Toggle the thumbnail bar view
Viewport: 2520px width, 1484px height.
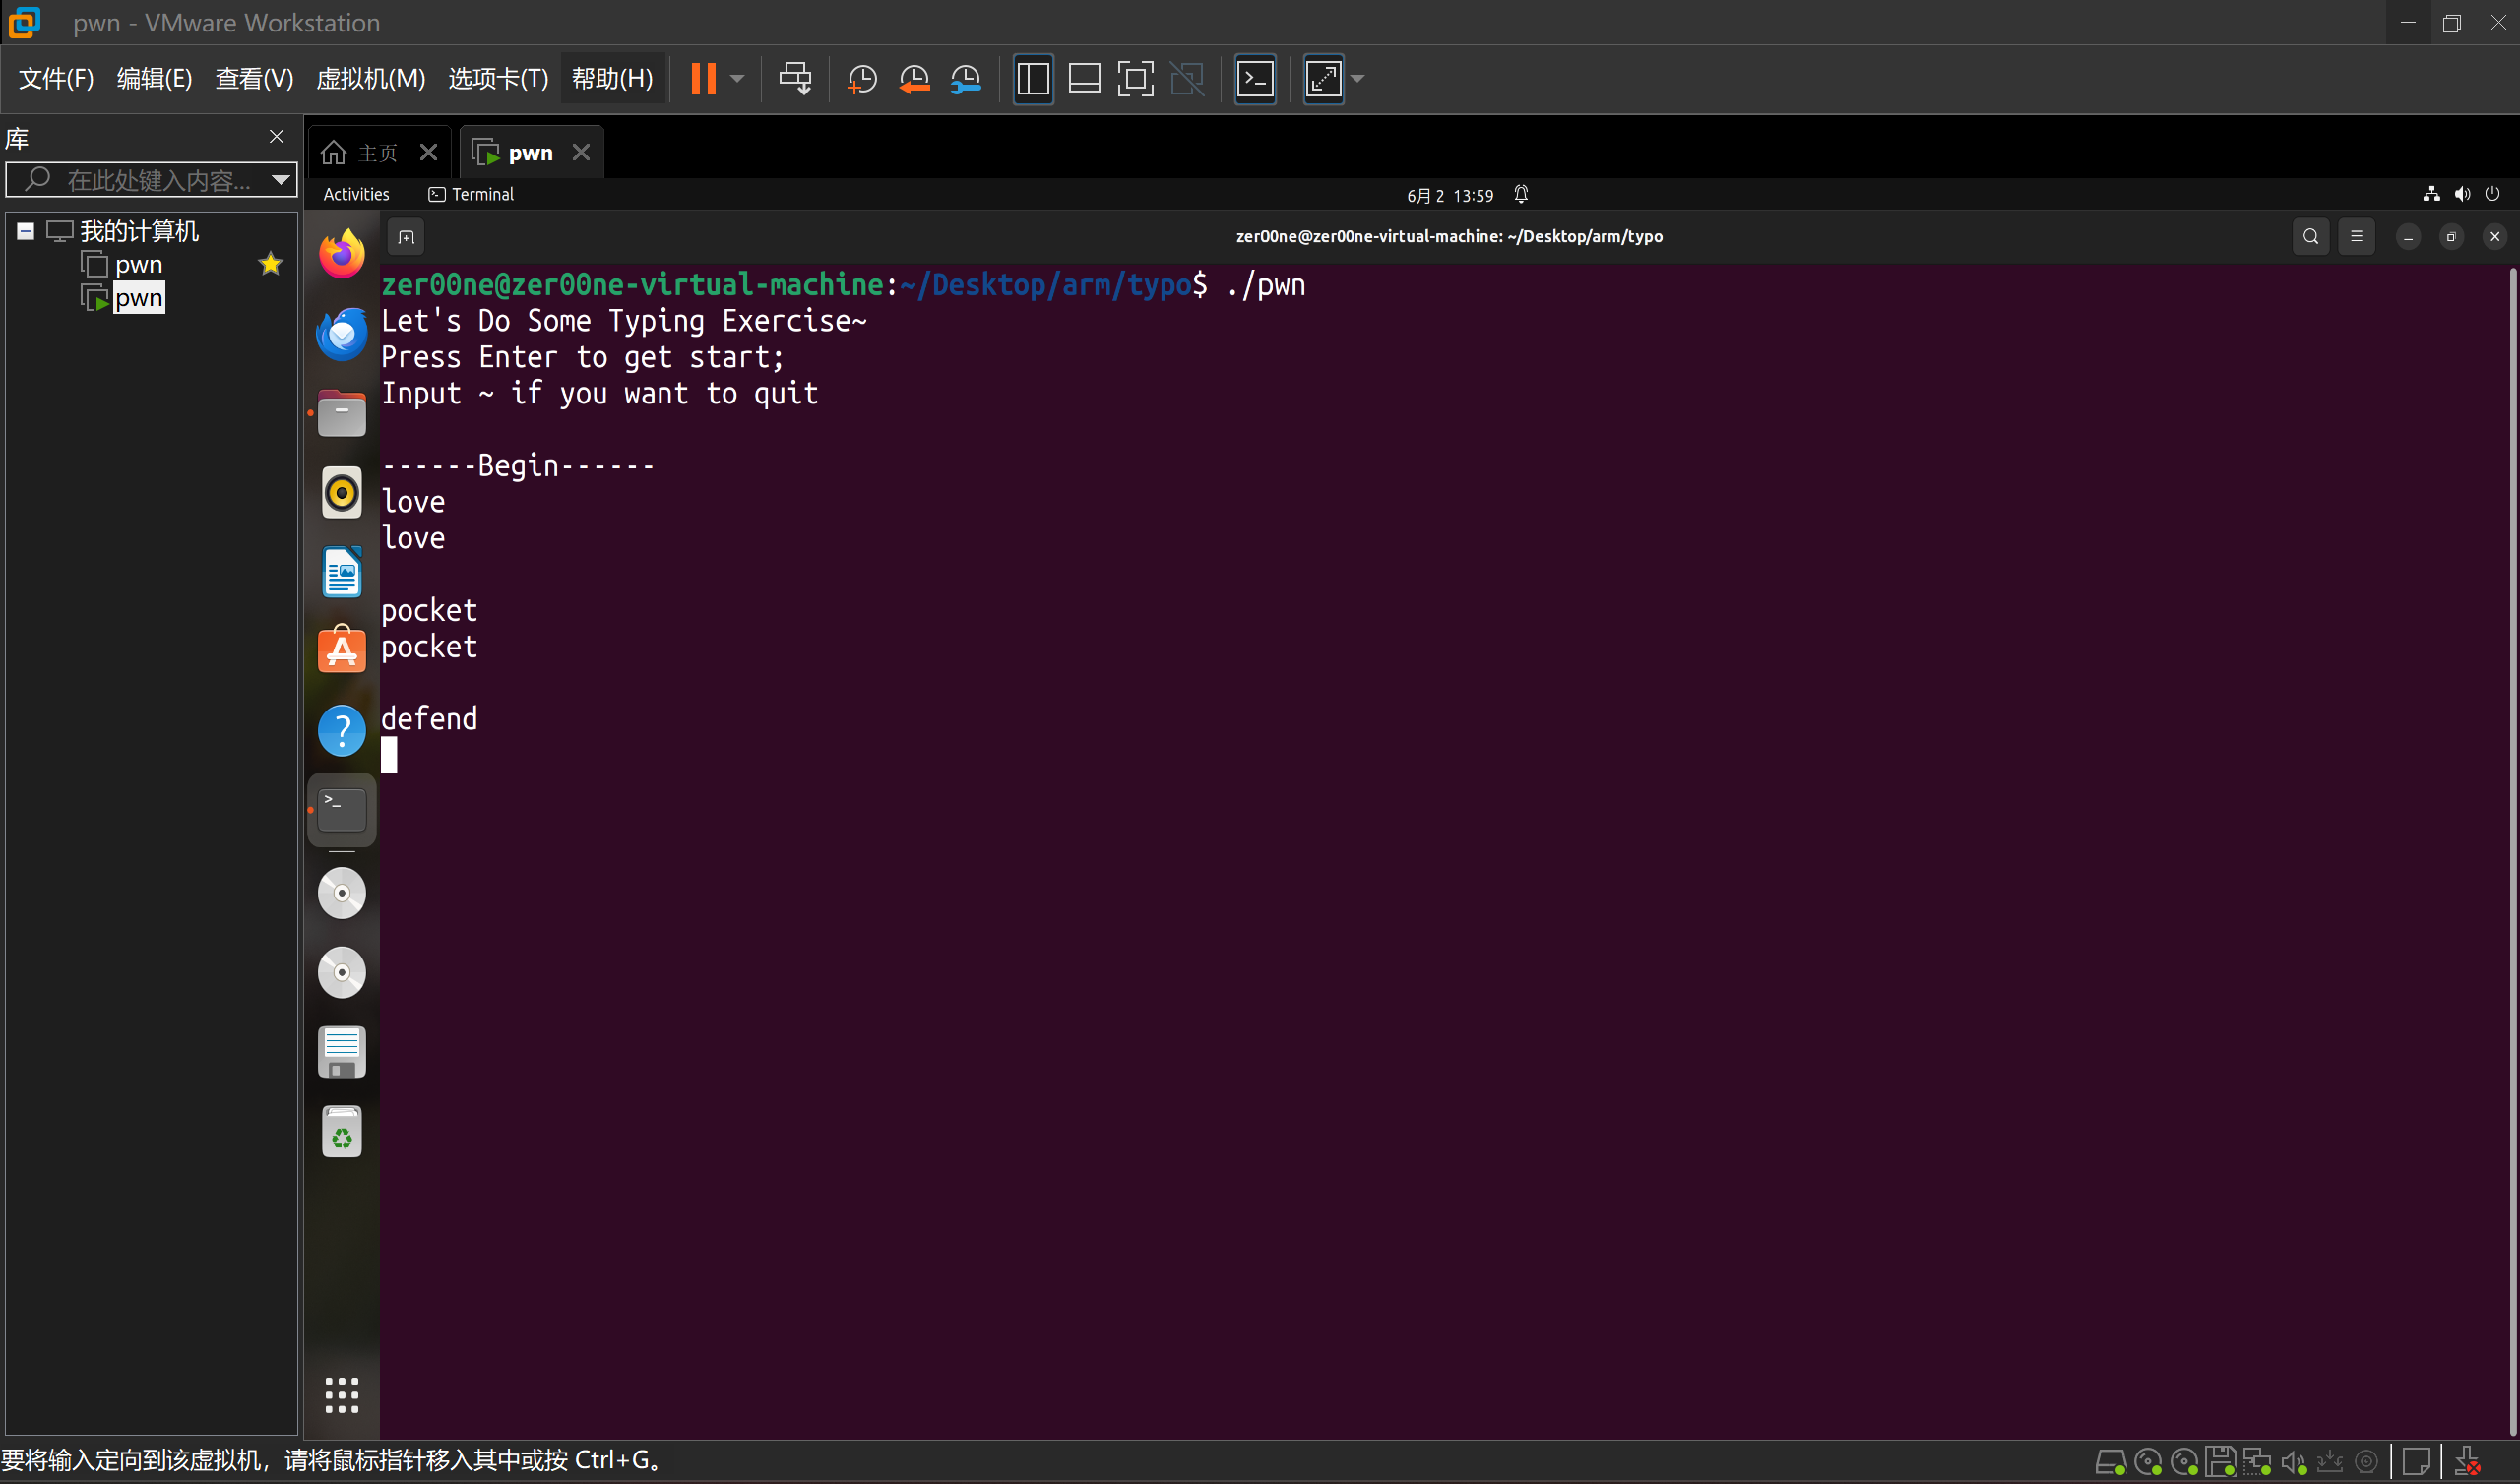coord(1084,78)
